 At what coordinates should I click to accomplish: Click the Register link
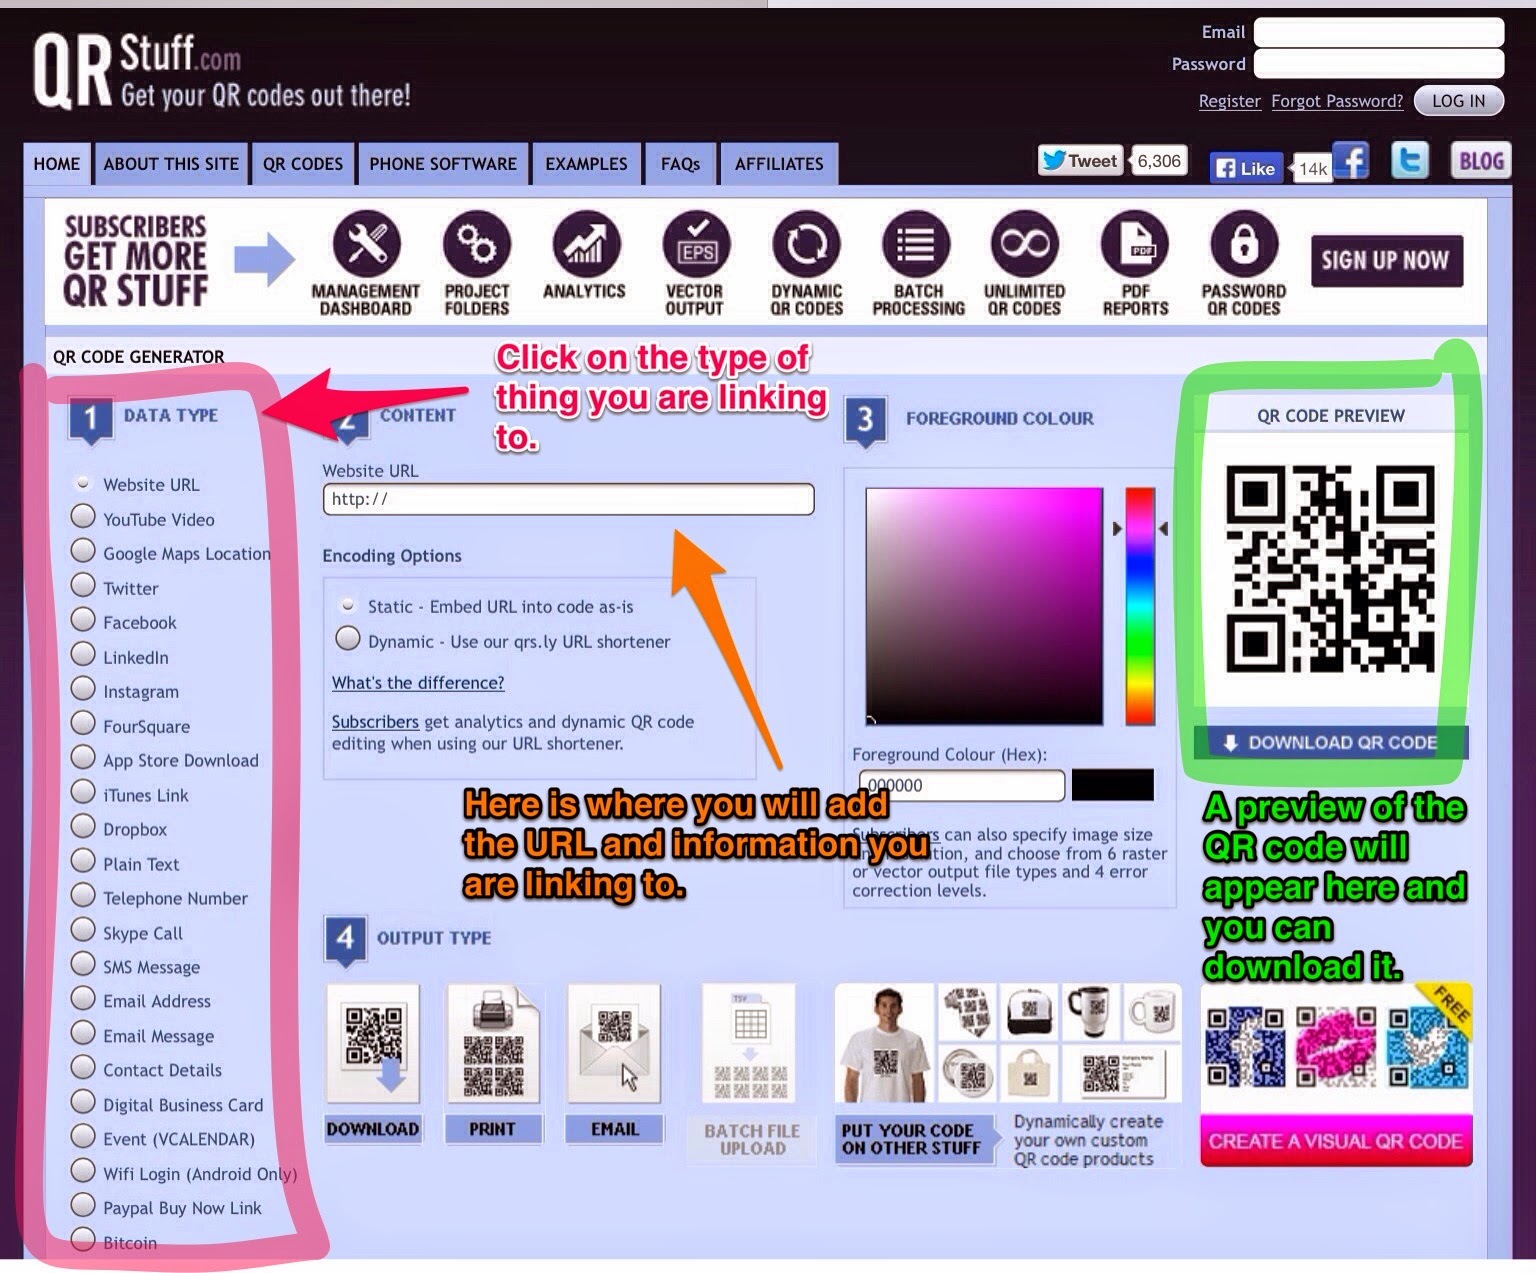point(1230,101)
